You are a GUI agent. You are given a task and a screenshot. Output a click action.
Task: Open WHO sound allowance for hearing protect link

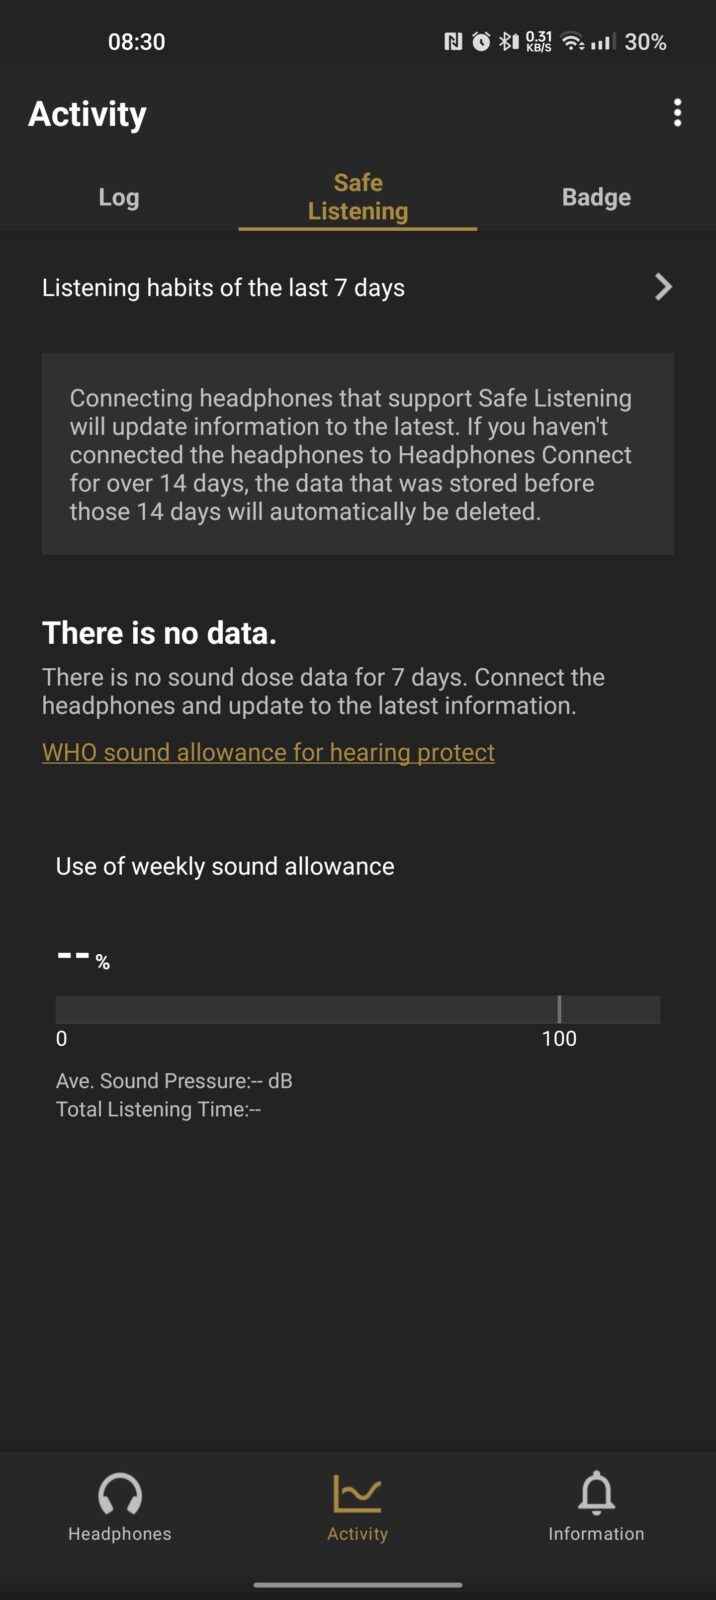tap(268, 752)
